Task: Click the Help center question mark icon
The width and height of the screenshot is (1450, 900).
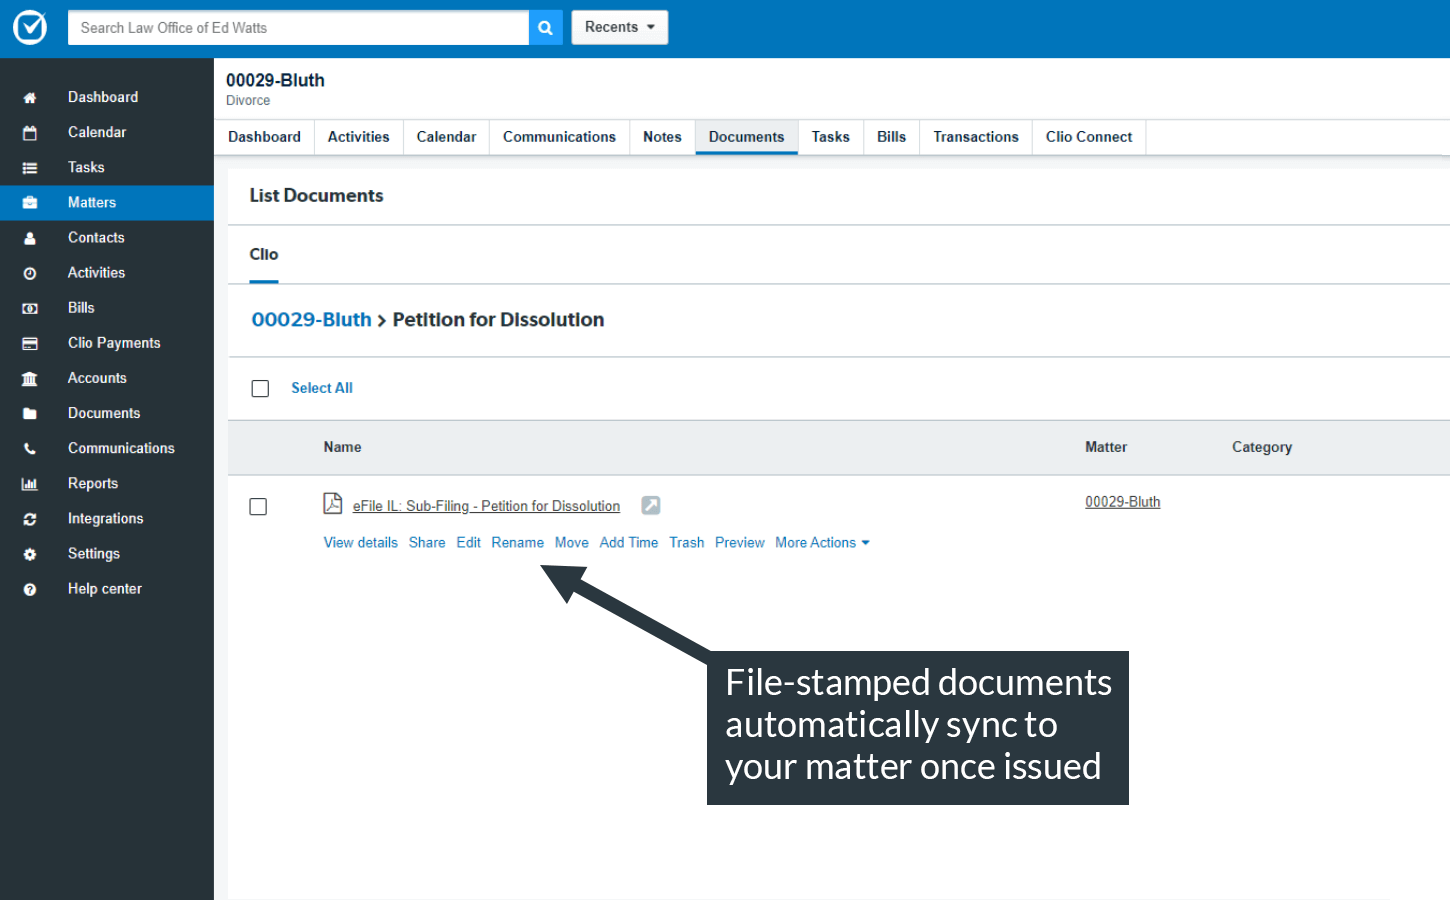Action: (x=30, y=590)
